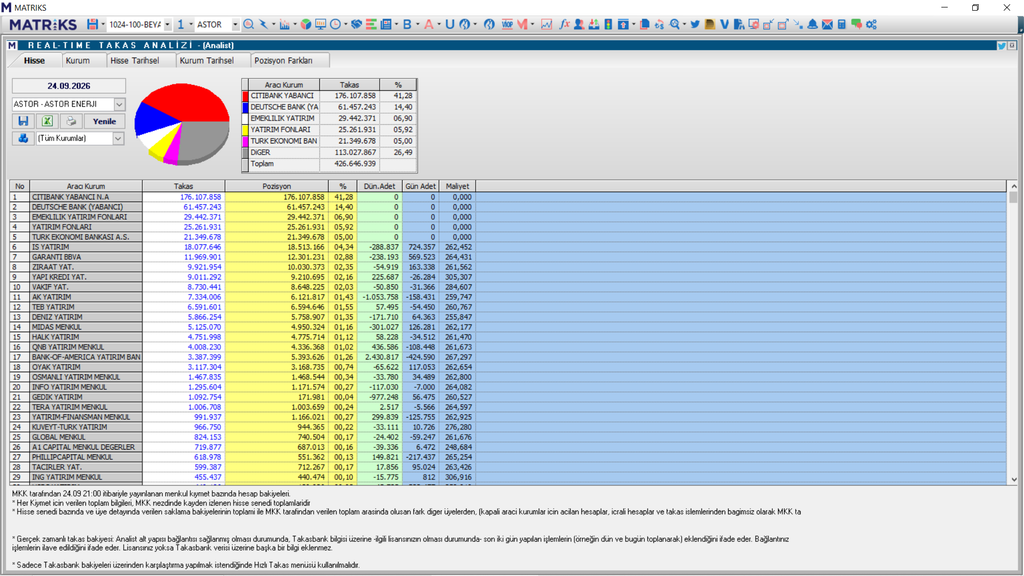Click the Maliyet column header
Image resolution: width=1024 pixels, height=576 pixels.
(458, 186)
